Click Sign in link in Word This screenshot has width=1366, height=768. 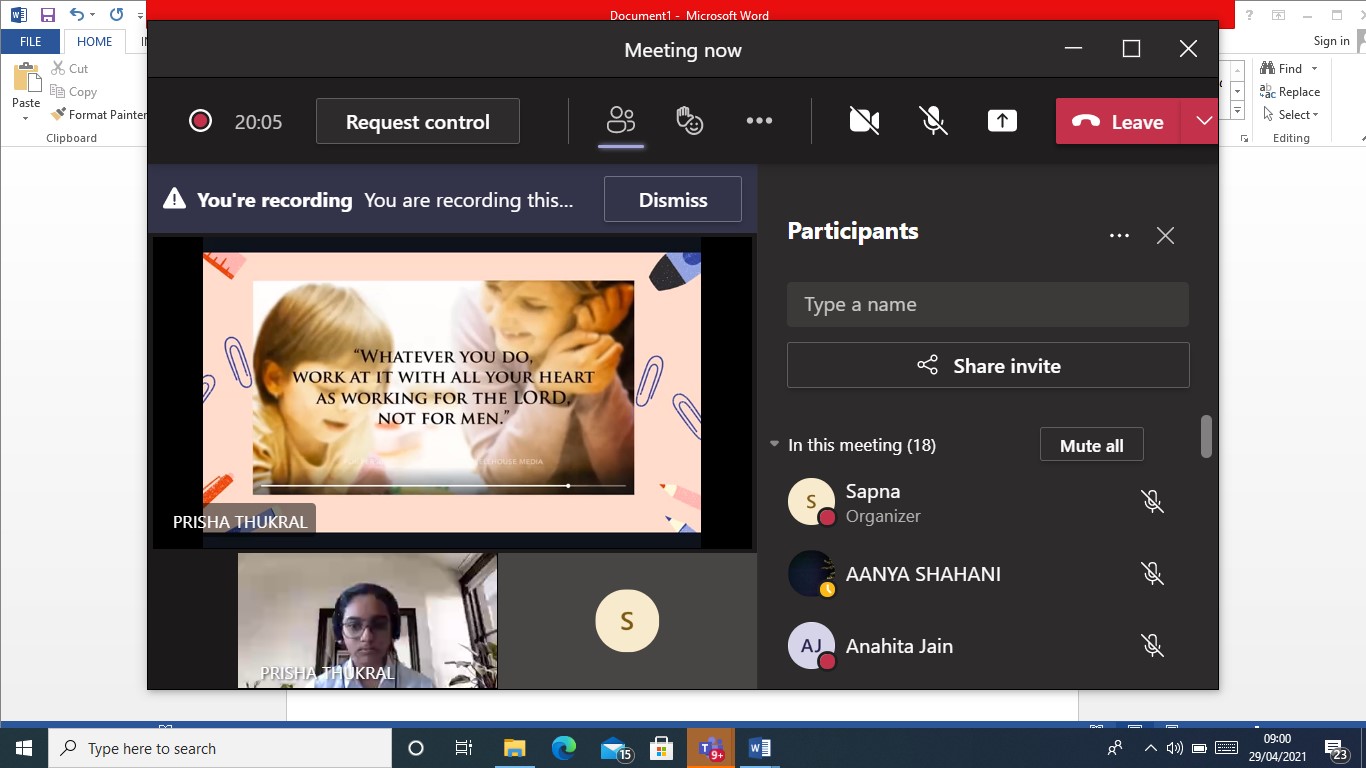coord(1331,41)
